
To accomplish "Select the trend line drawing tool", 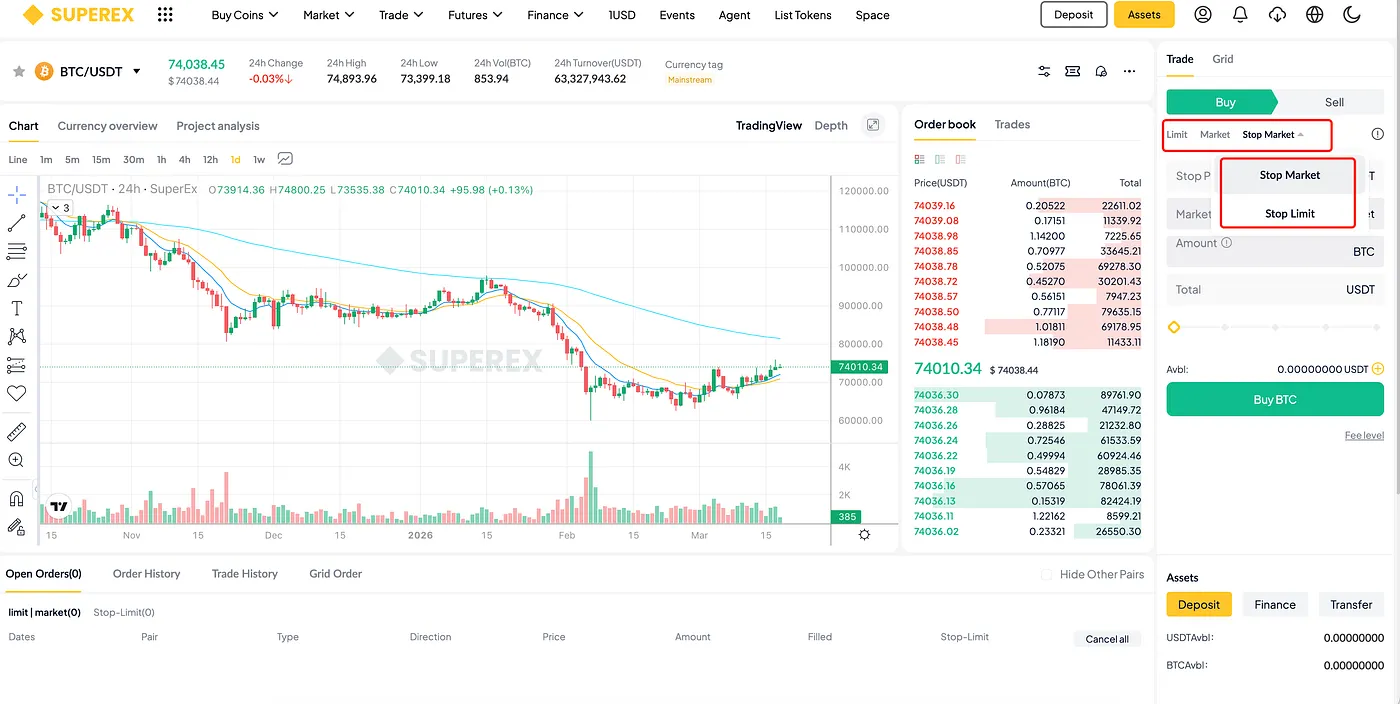I will pyautogui.click(x=16, y=223).
